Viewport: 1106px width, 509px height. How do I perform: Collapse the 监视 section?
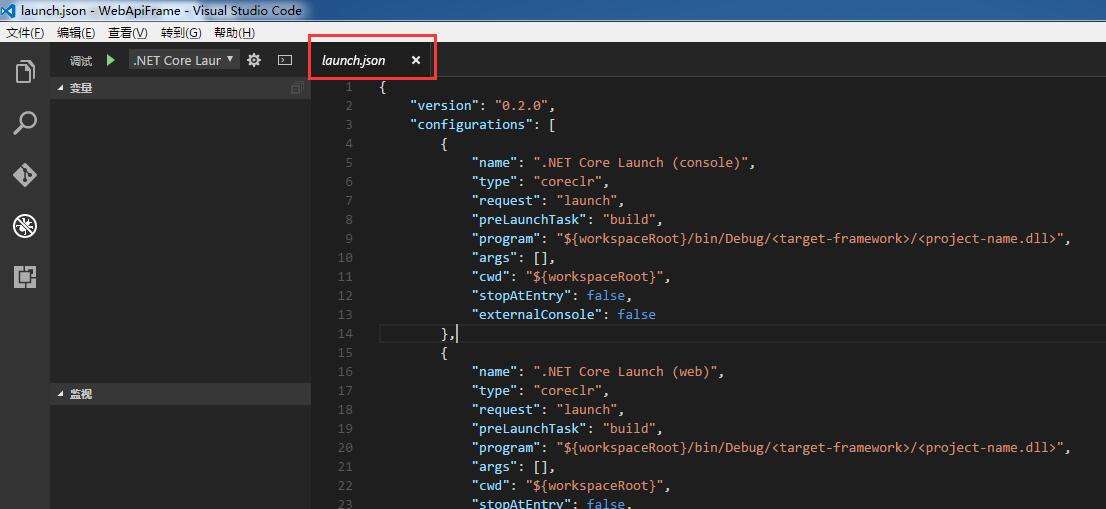point(181,394)
